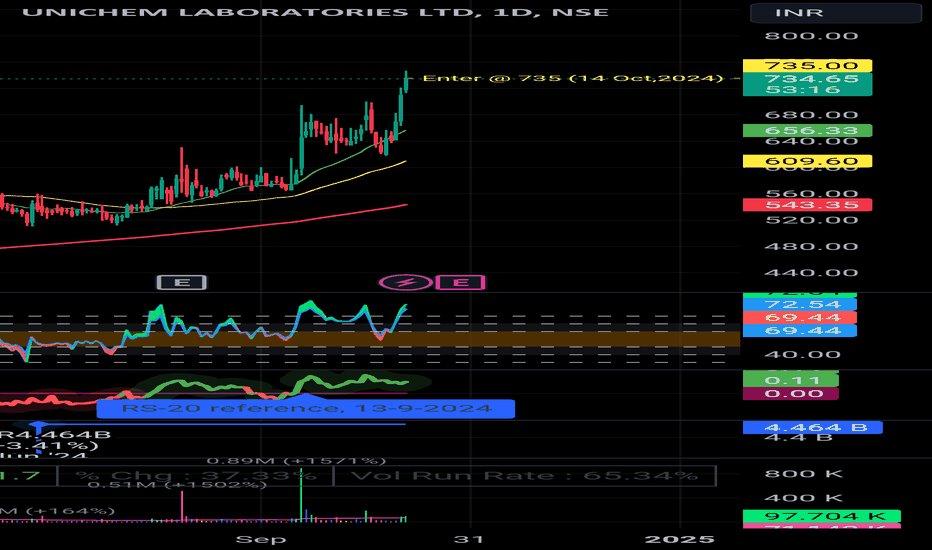Click the '0.89M (+1571%)' volume annotation
Image resolution: width=932 pixels, height=550 pixels.
[x=296, y=461]
